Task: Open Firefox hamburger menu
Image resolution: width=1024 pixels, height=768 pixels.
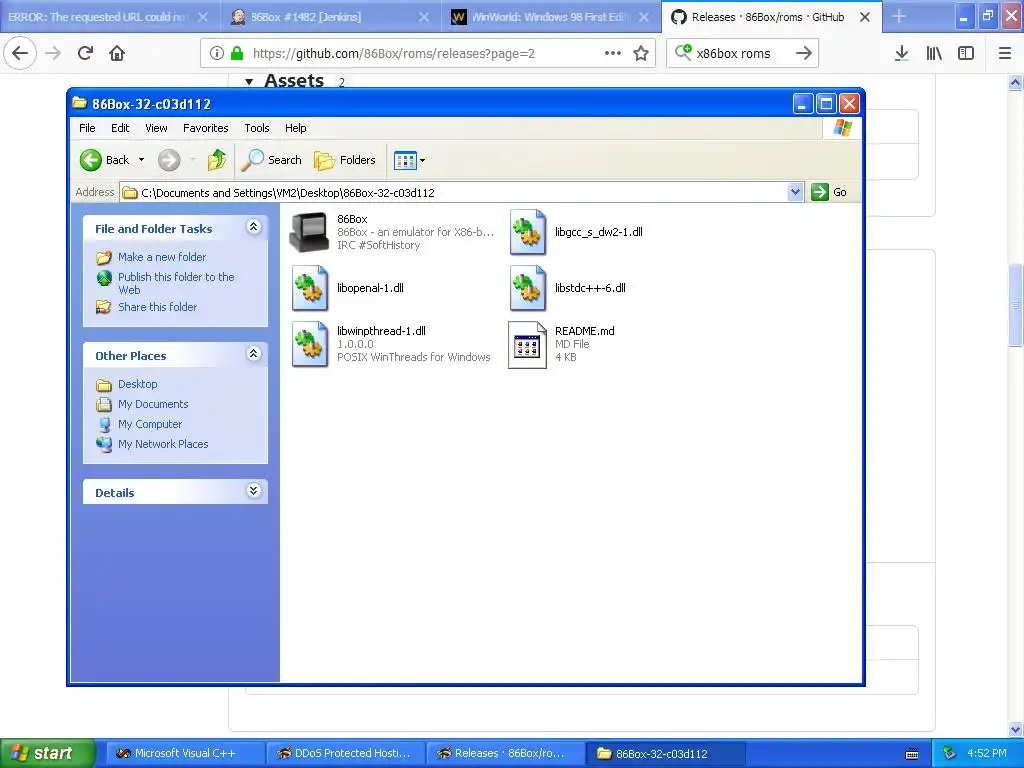Action: coord(1004,54)
